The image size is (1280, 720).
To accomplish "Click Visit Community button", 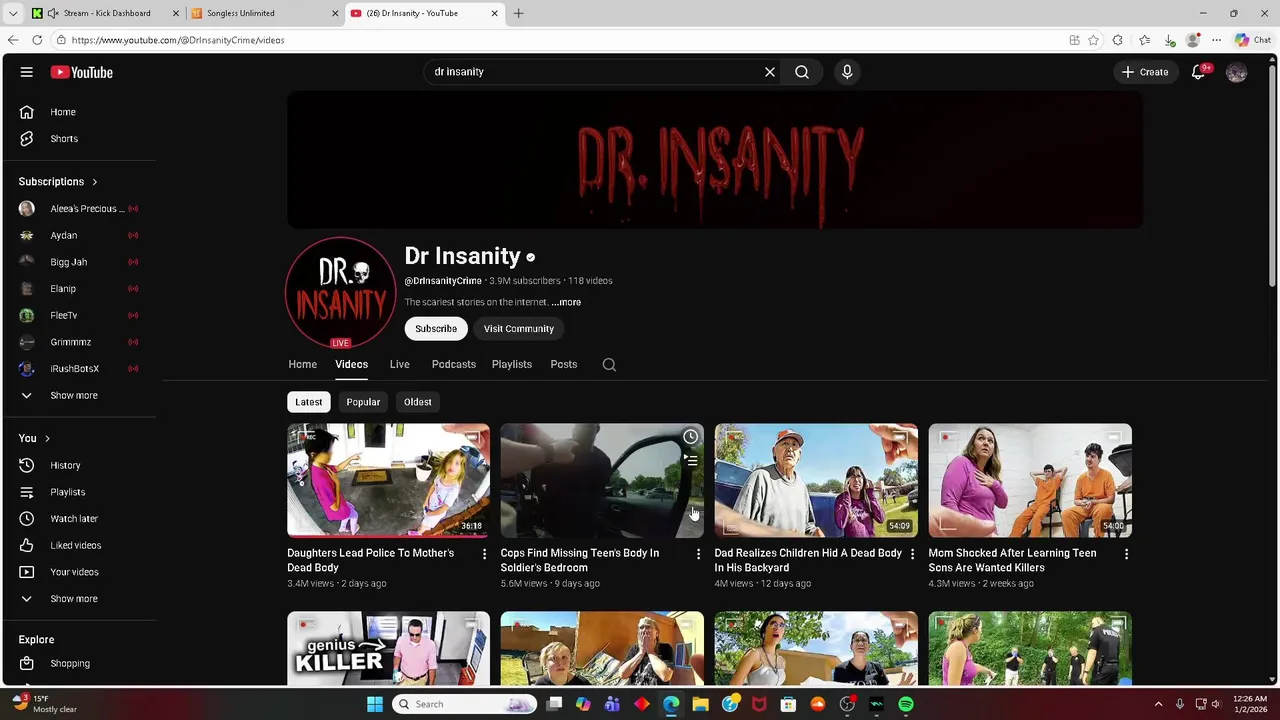I will 519,329.
